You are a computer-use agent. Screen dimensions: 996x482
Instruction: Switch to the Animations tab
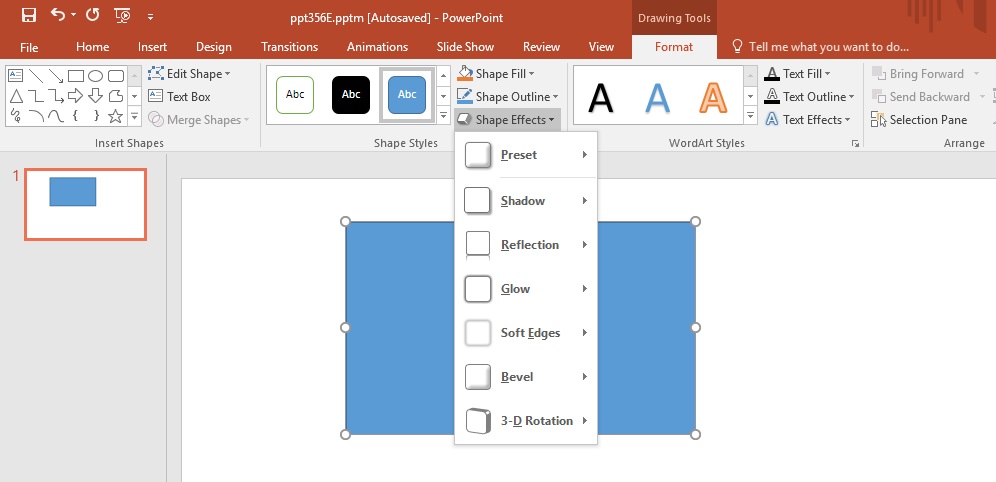[377, 47]
